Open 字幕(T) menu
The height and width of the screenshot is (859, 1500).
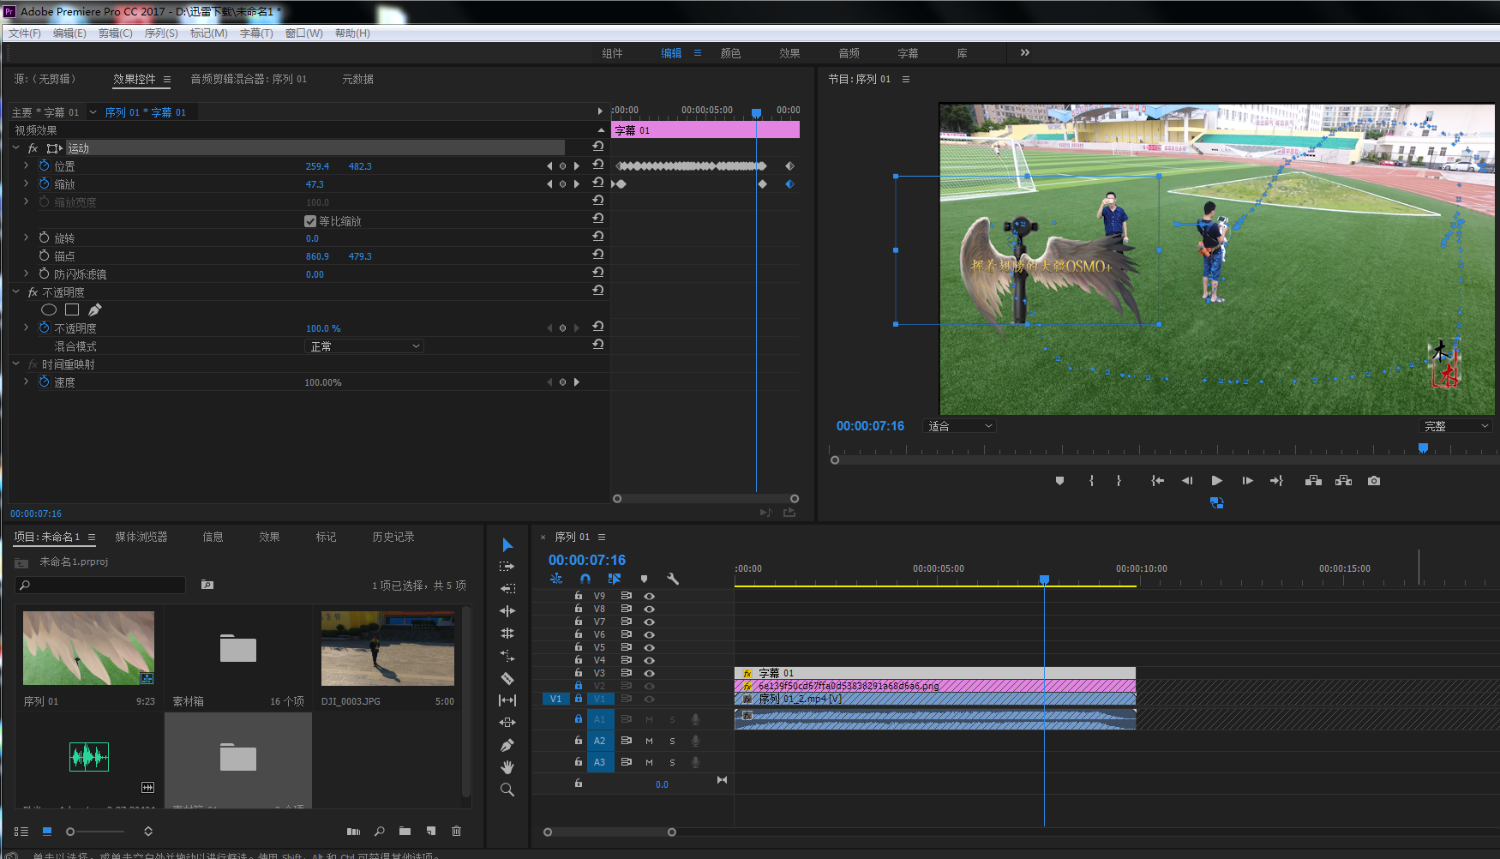256,33
